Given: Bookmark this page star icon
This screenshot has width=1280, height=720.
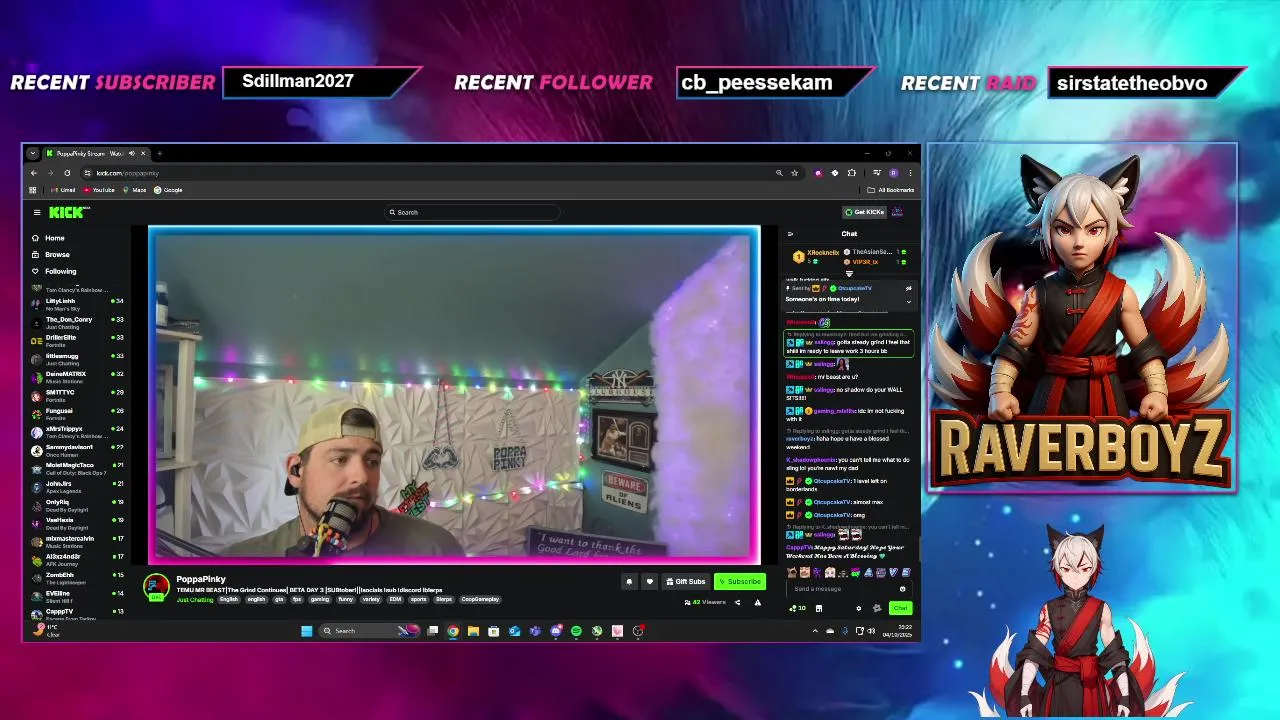Looking at the screenshot, I should (x=794, y=173).
